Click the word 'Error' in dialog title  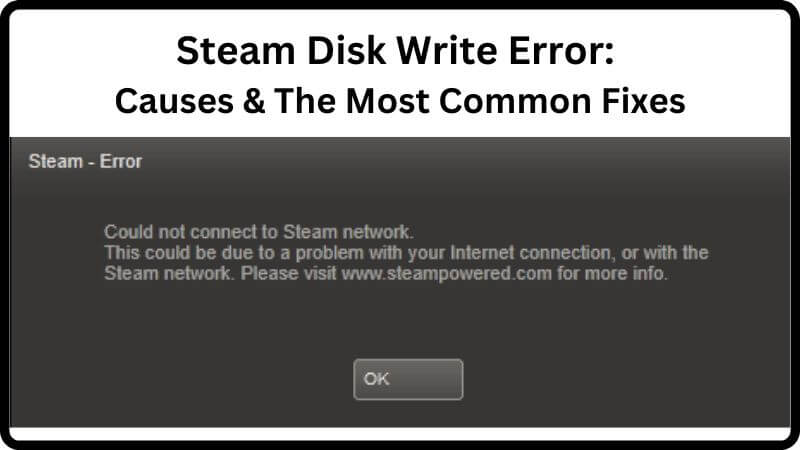tap(121, 161)
